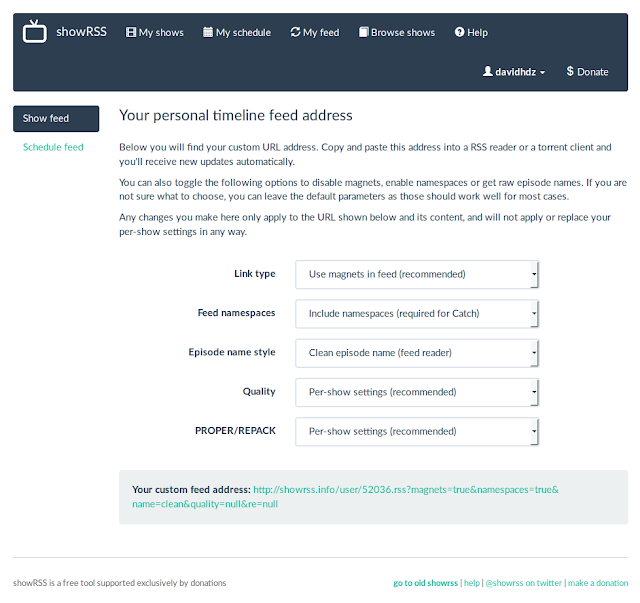Open the @showrss on twitter link
Image resolution: width=640 pixels, height=603 pixels.
pos(523,583)
